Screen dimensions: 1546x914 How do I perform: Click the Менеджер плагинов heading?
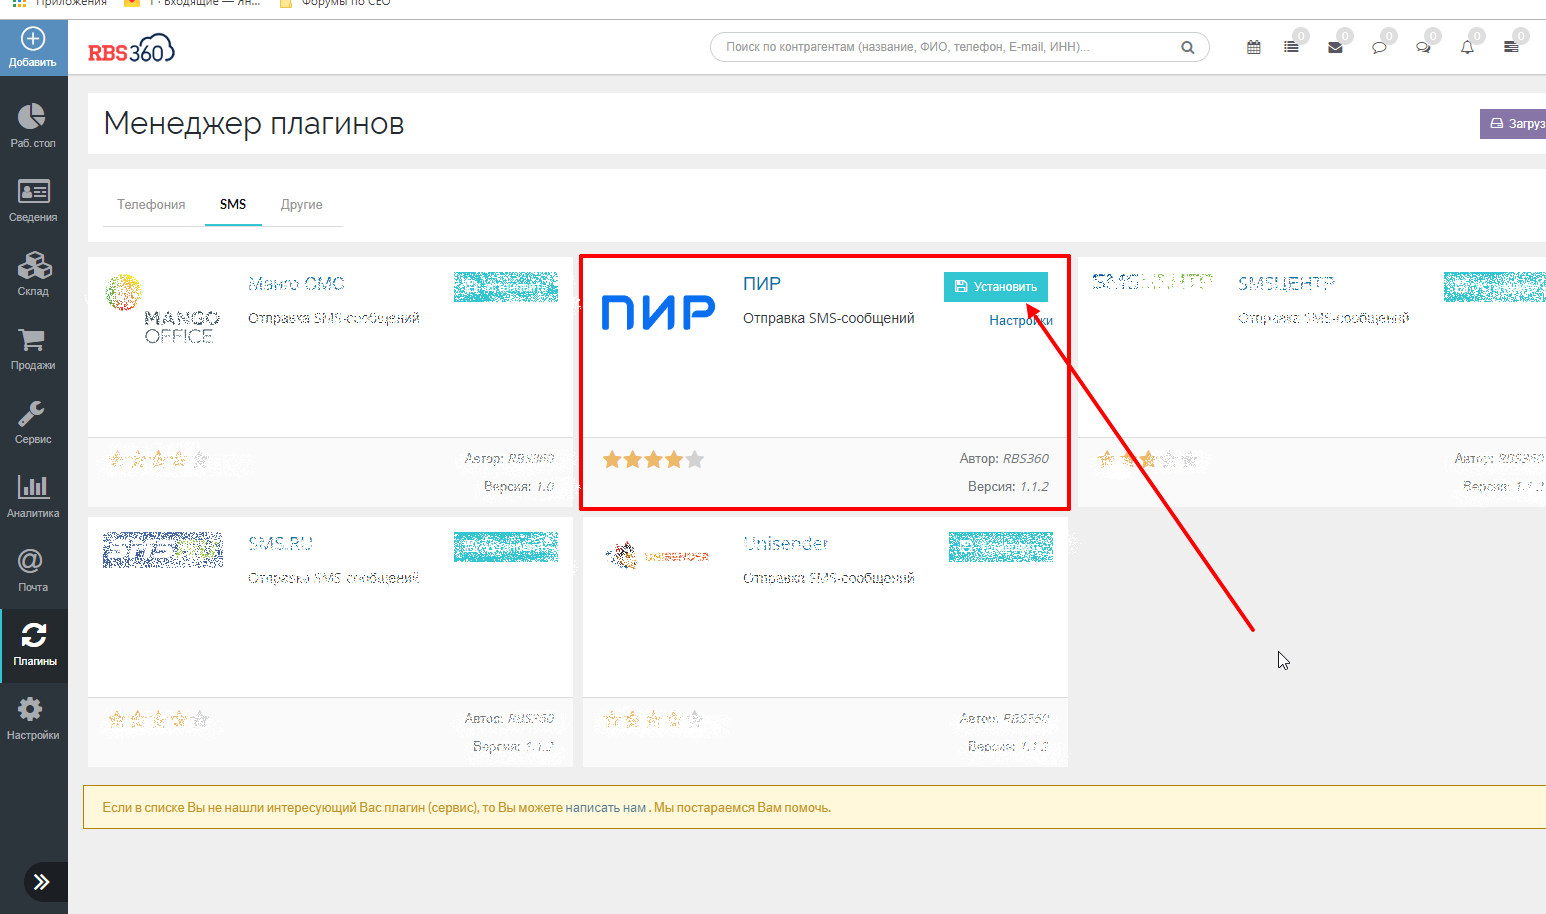(x=254, y=123)
